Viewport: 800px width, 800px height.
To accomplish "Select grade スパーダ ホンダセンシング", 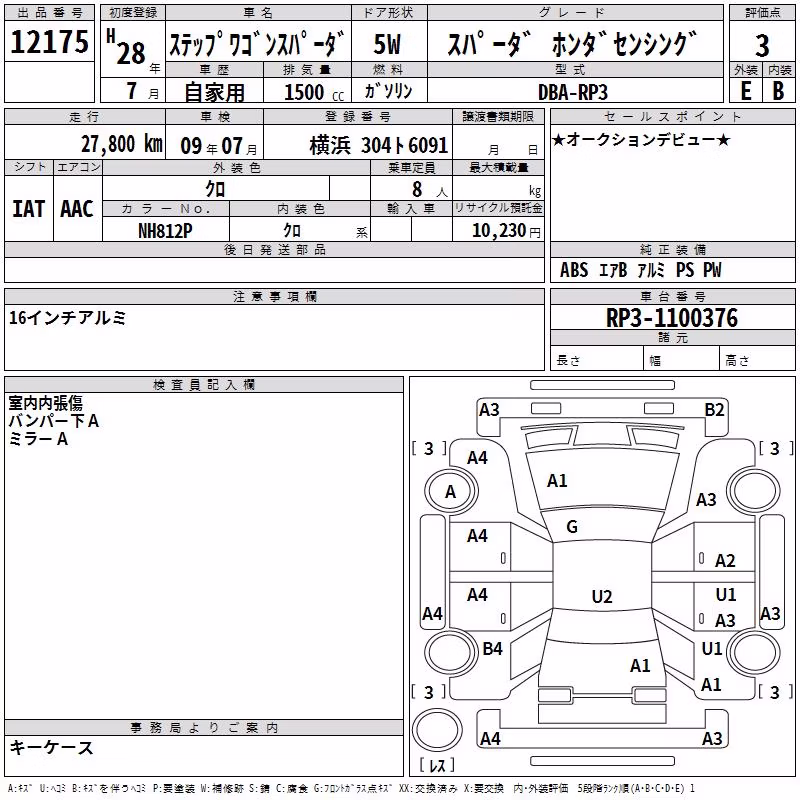I will point(572,44).
